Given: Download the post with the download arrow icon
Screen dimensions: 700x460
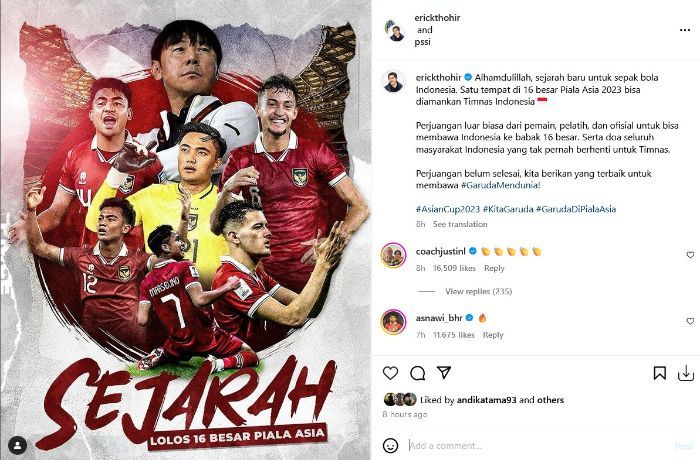Looking at the screenshot, I should (686, 373).
